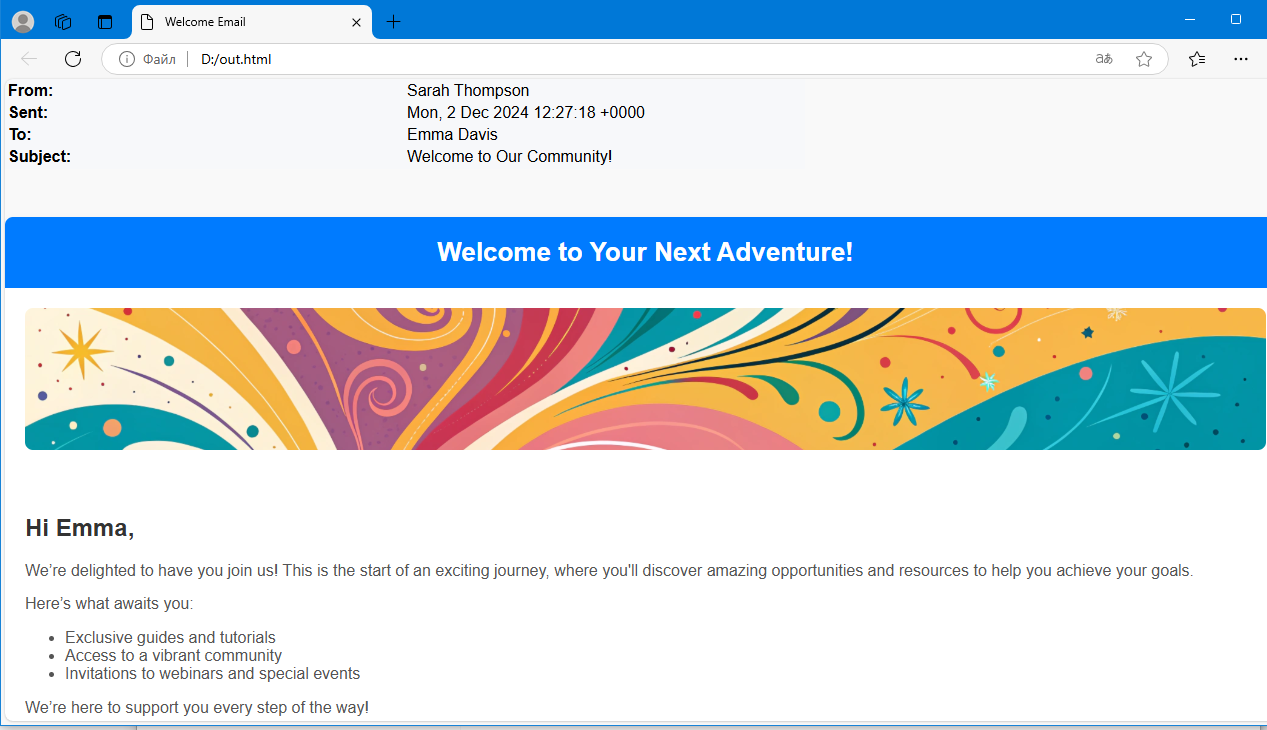The height and width of the screenshot is (730, 1267).
Task: Maximize the browser window
Action: 1236,20
